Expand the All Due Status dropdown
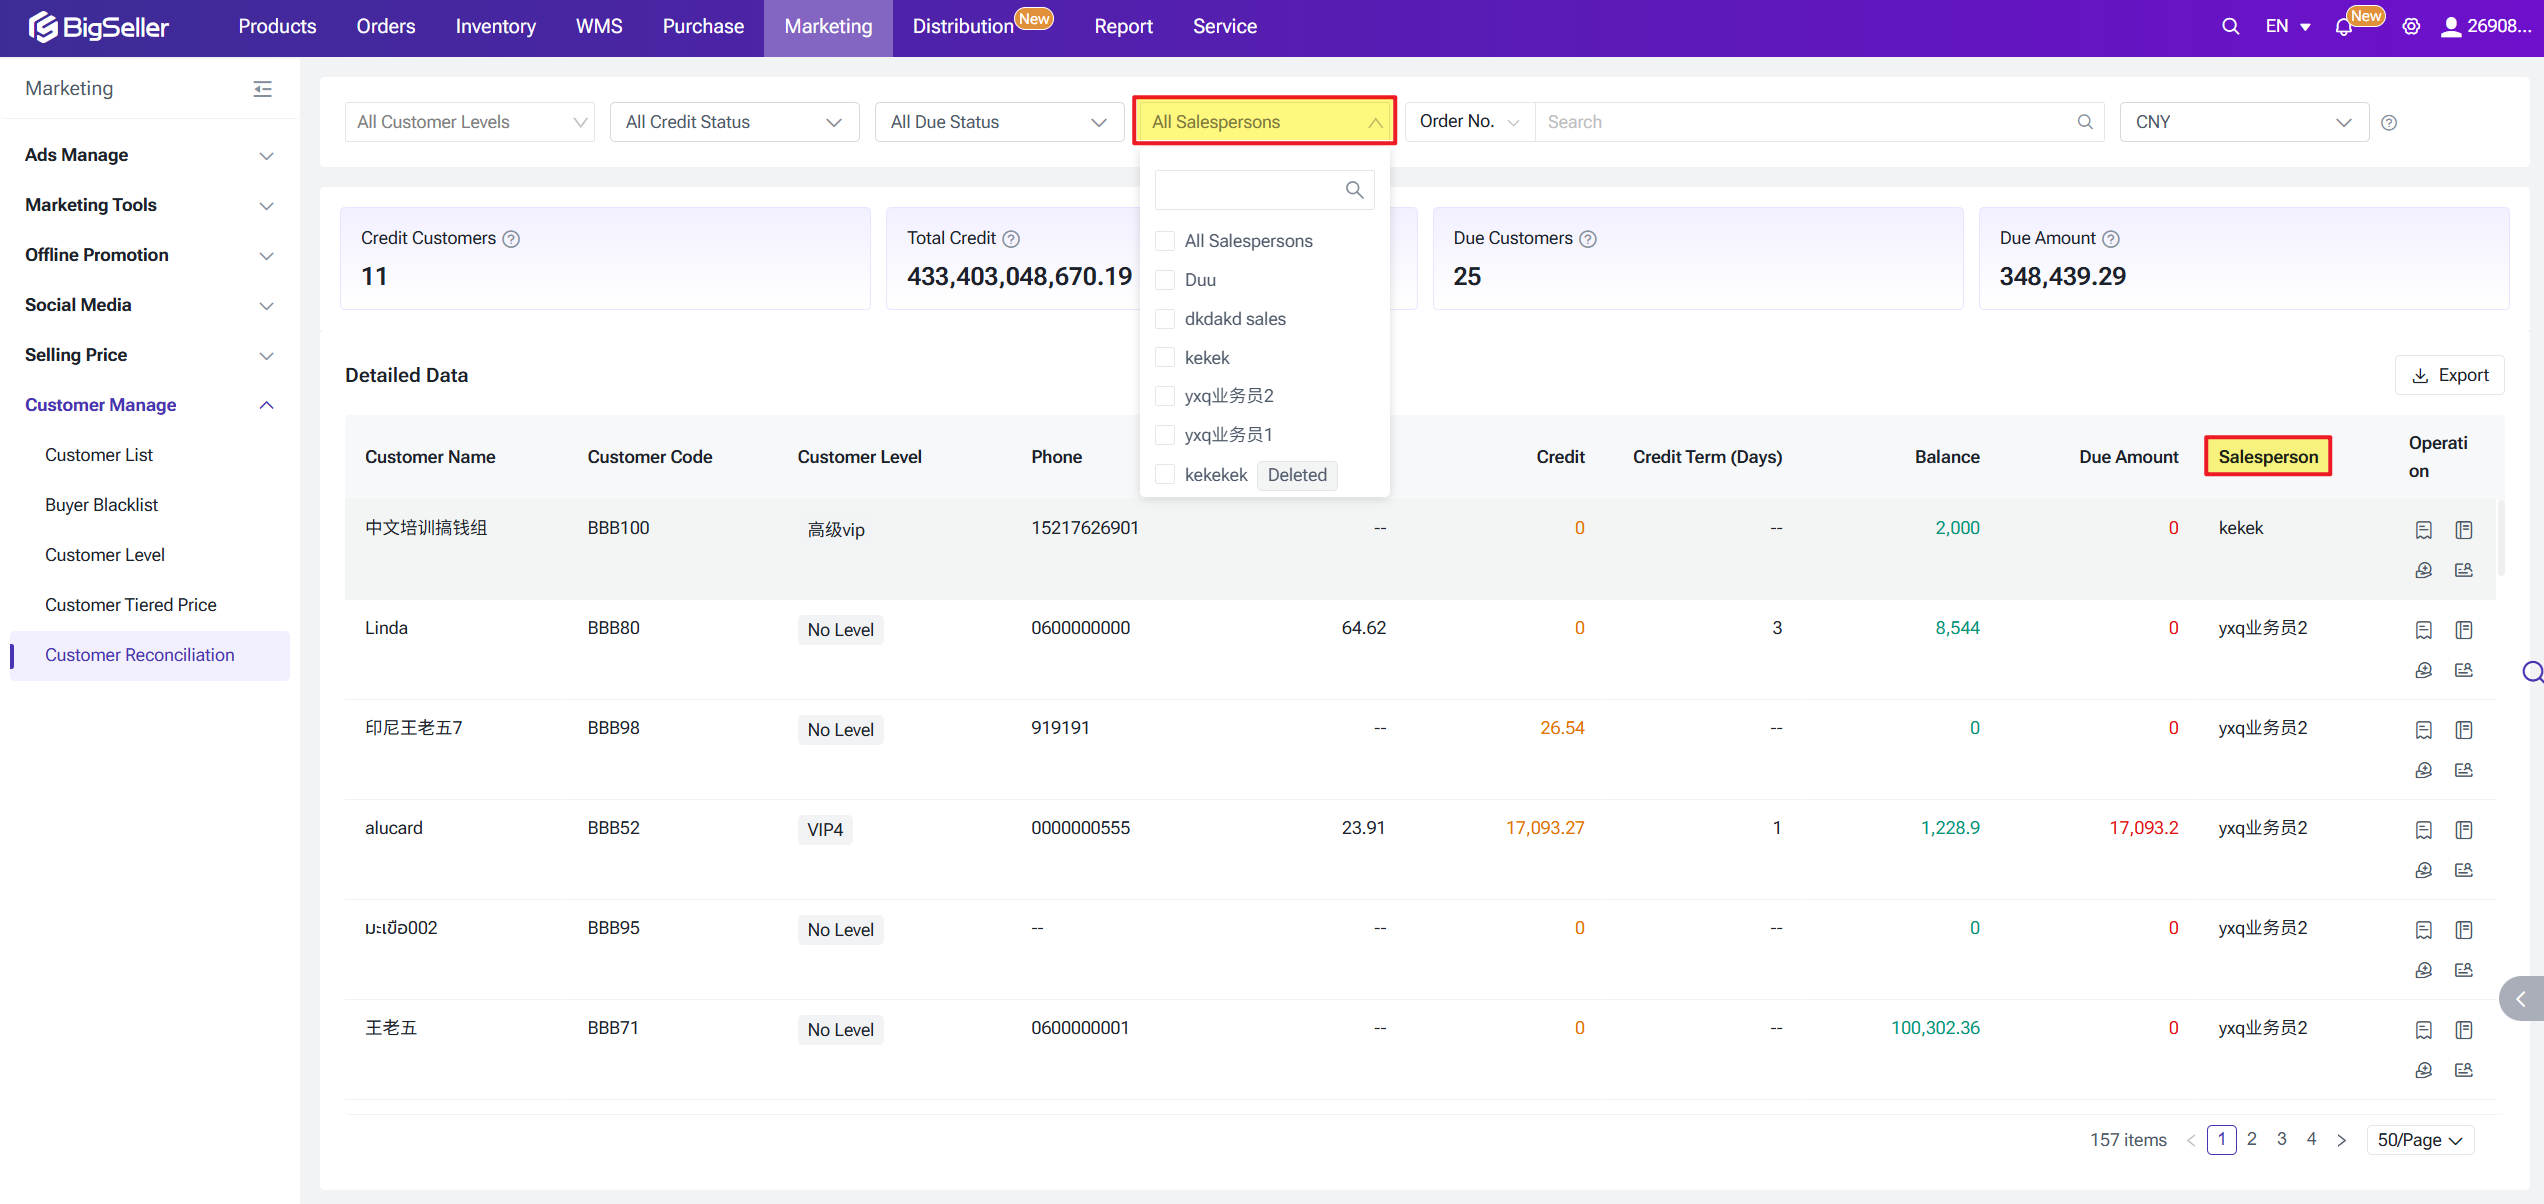Screen dimensions: 2544x1204 pos(998,122)
